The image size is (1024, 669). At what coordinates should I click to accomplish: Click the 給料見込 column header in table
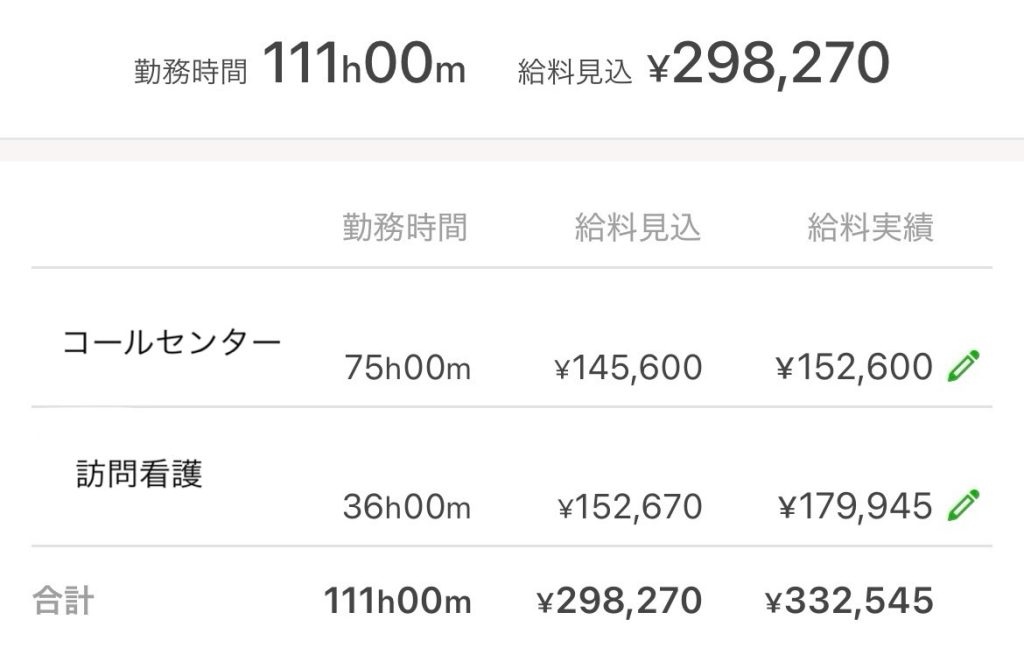638,228
